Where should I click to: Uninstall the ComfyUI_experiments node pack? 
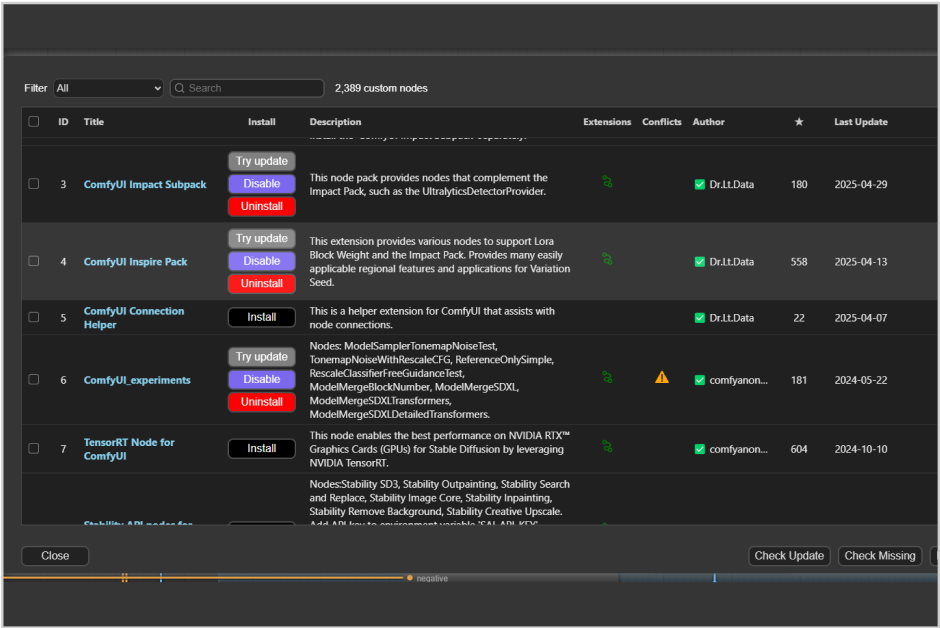pos(262,402)
